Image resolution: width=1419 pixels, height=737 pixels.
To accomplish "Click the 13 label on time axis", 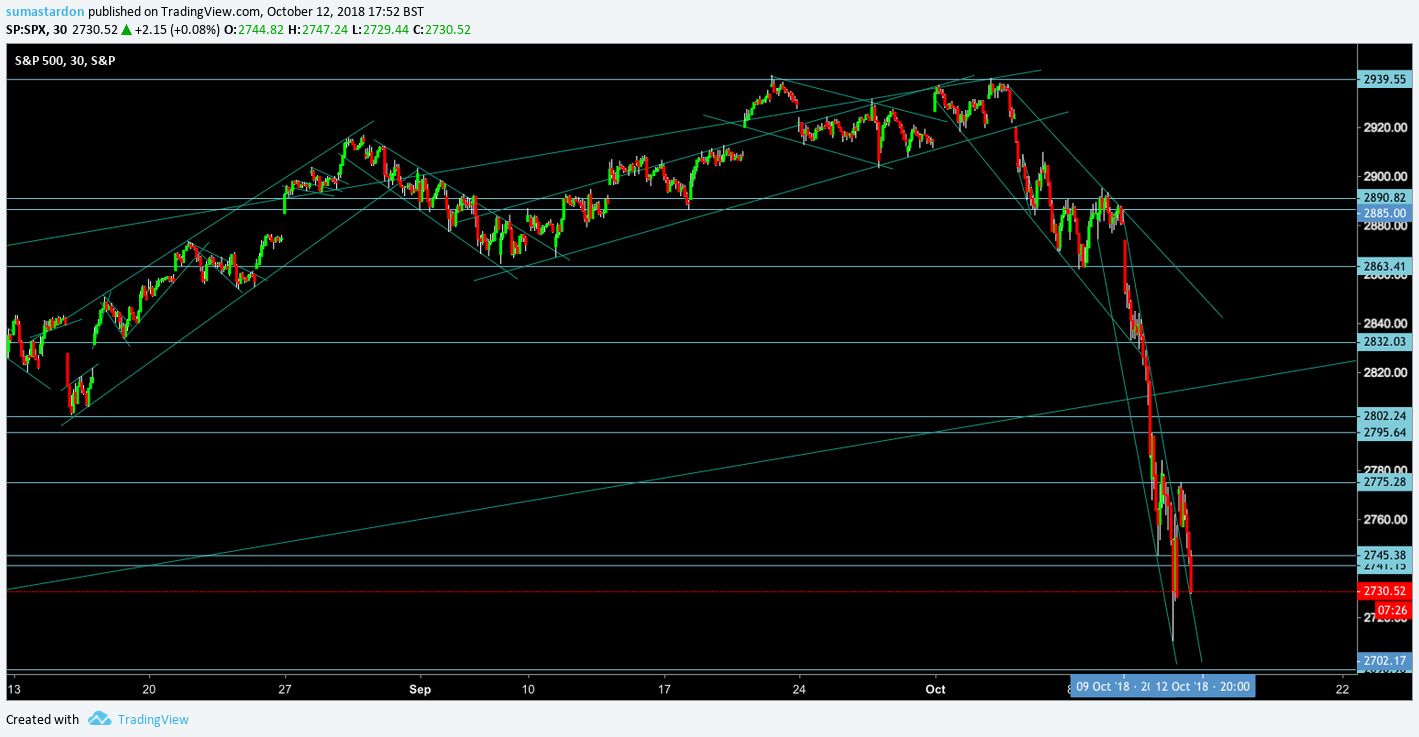I will 13,689.
